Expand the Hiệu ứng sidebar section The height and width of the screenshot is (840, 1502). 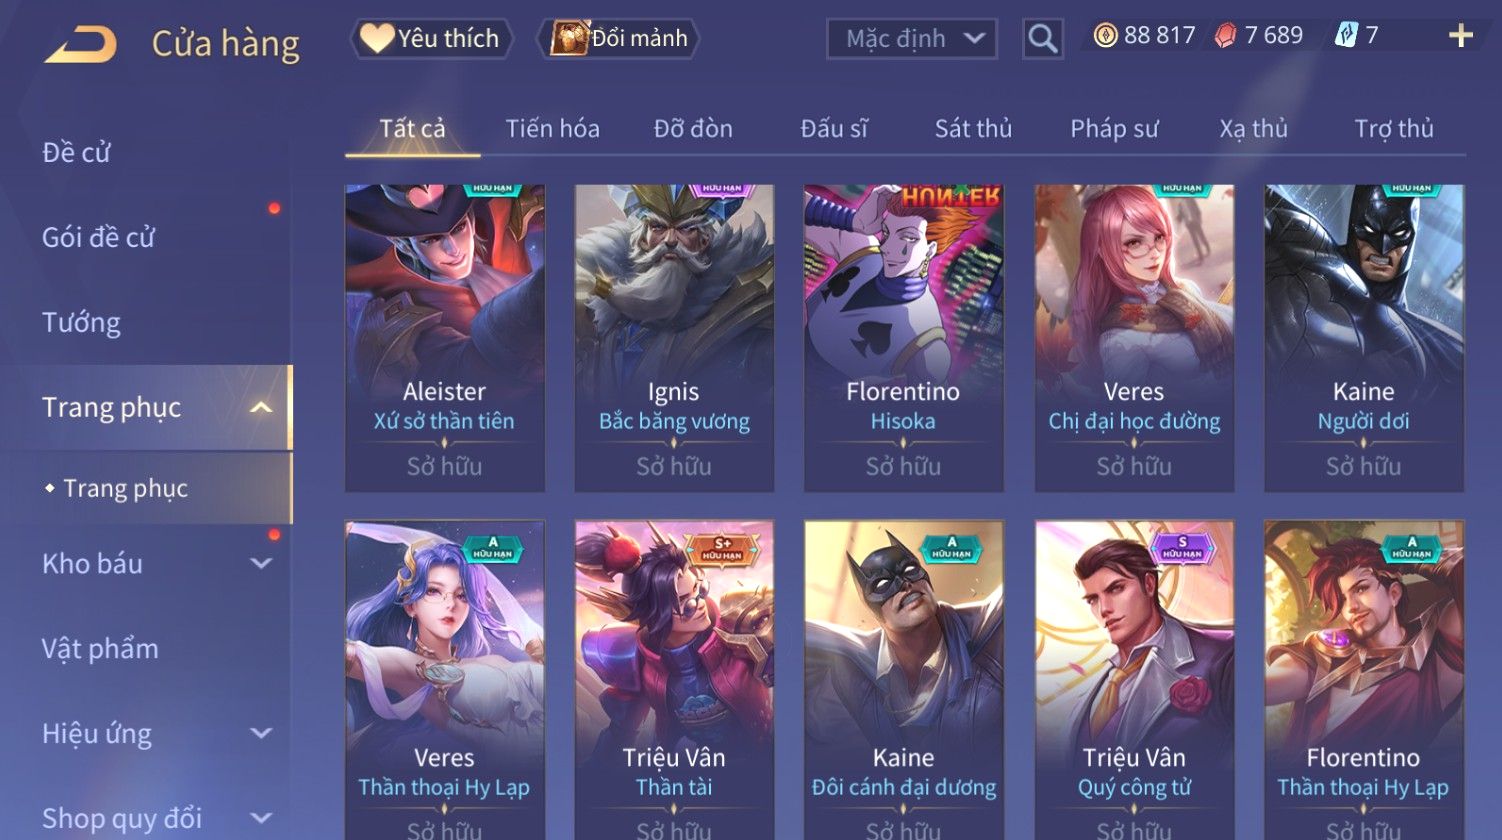(261, 734)
